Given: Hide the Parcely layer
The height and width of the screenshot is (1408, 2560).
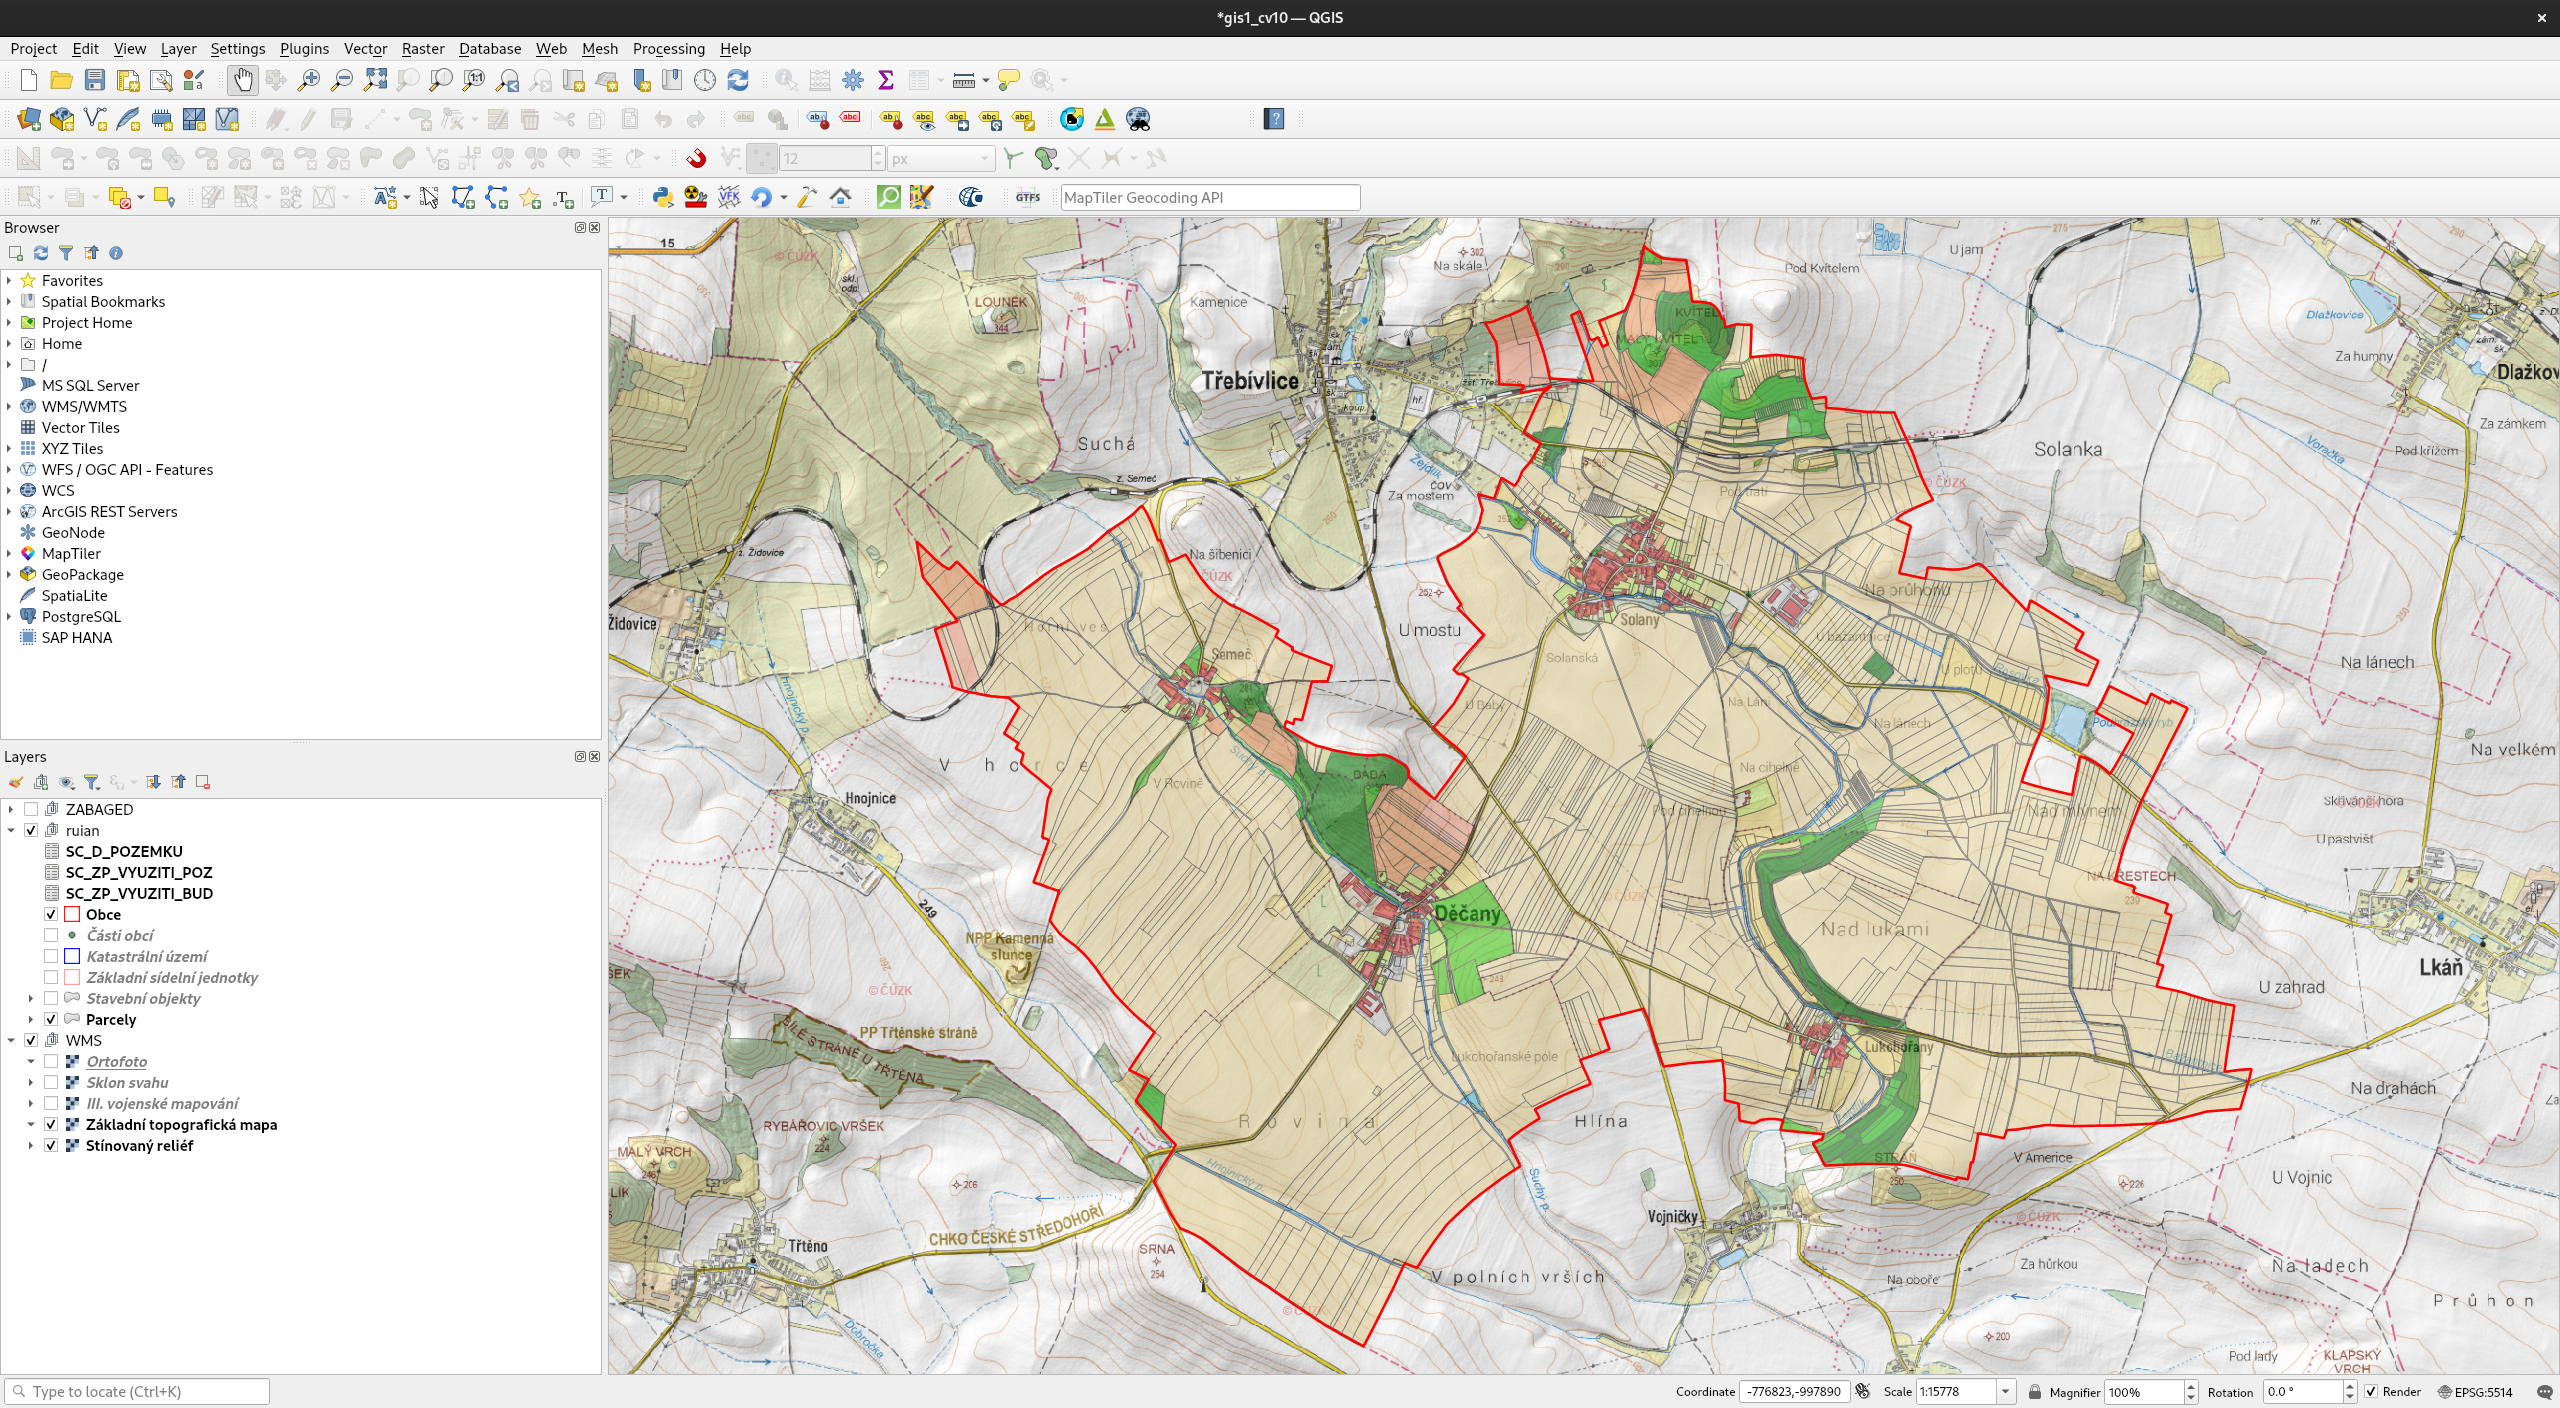Looking at the screenshot, I should [x=51, y=1019].
